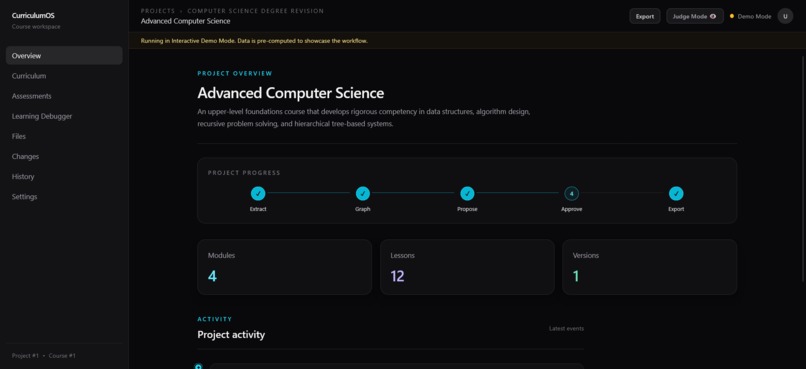Click the Demo Mode status indicator
806x369 pixels.
[750, 16]
